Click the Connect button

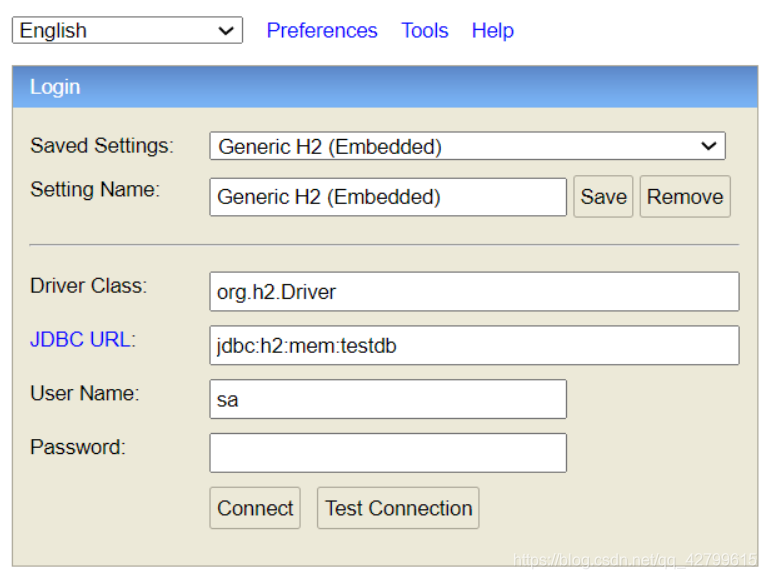255,508
